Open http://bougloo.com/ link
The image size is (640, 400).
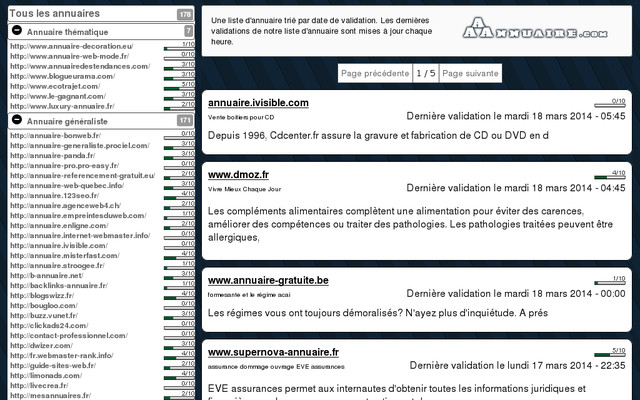coord(44,306)
